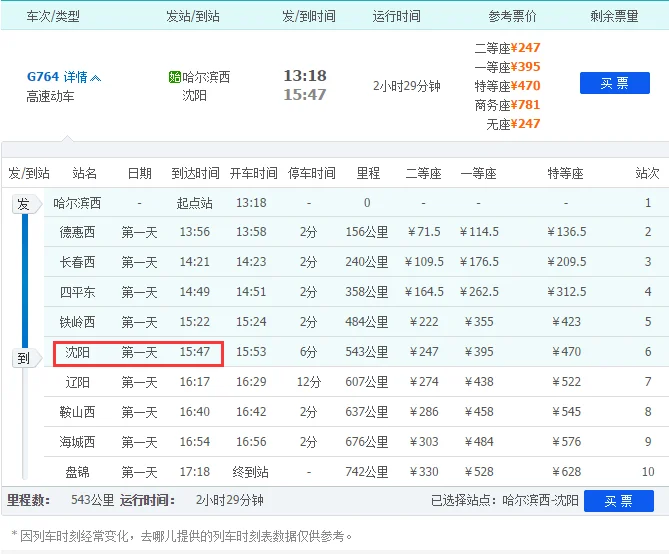The width and height of the screenshot is (669, 554).
Task: Click the ¥262.5 first-class fare for 四平东
Action: [479, 292]
